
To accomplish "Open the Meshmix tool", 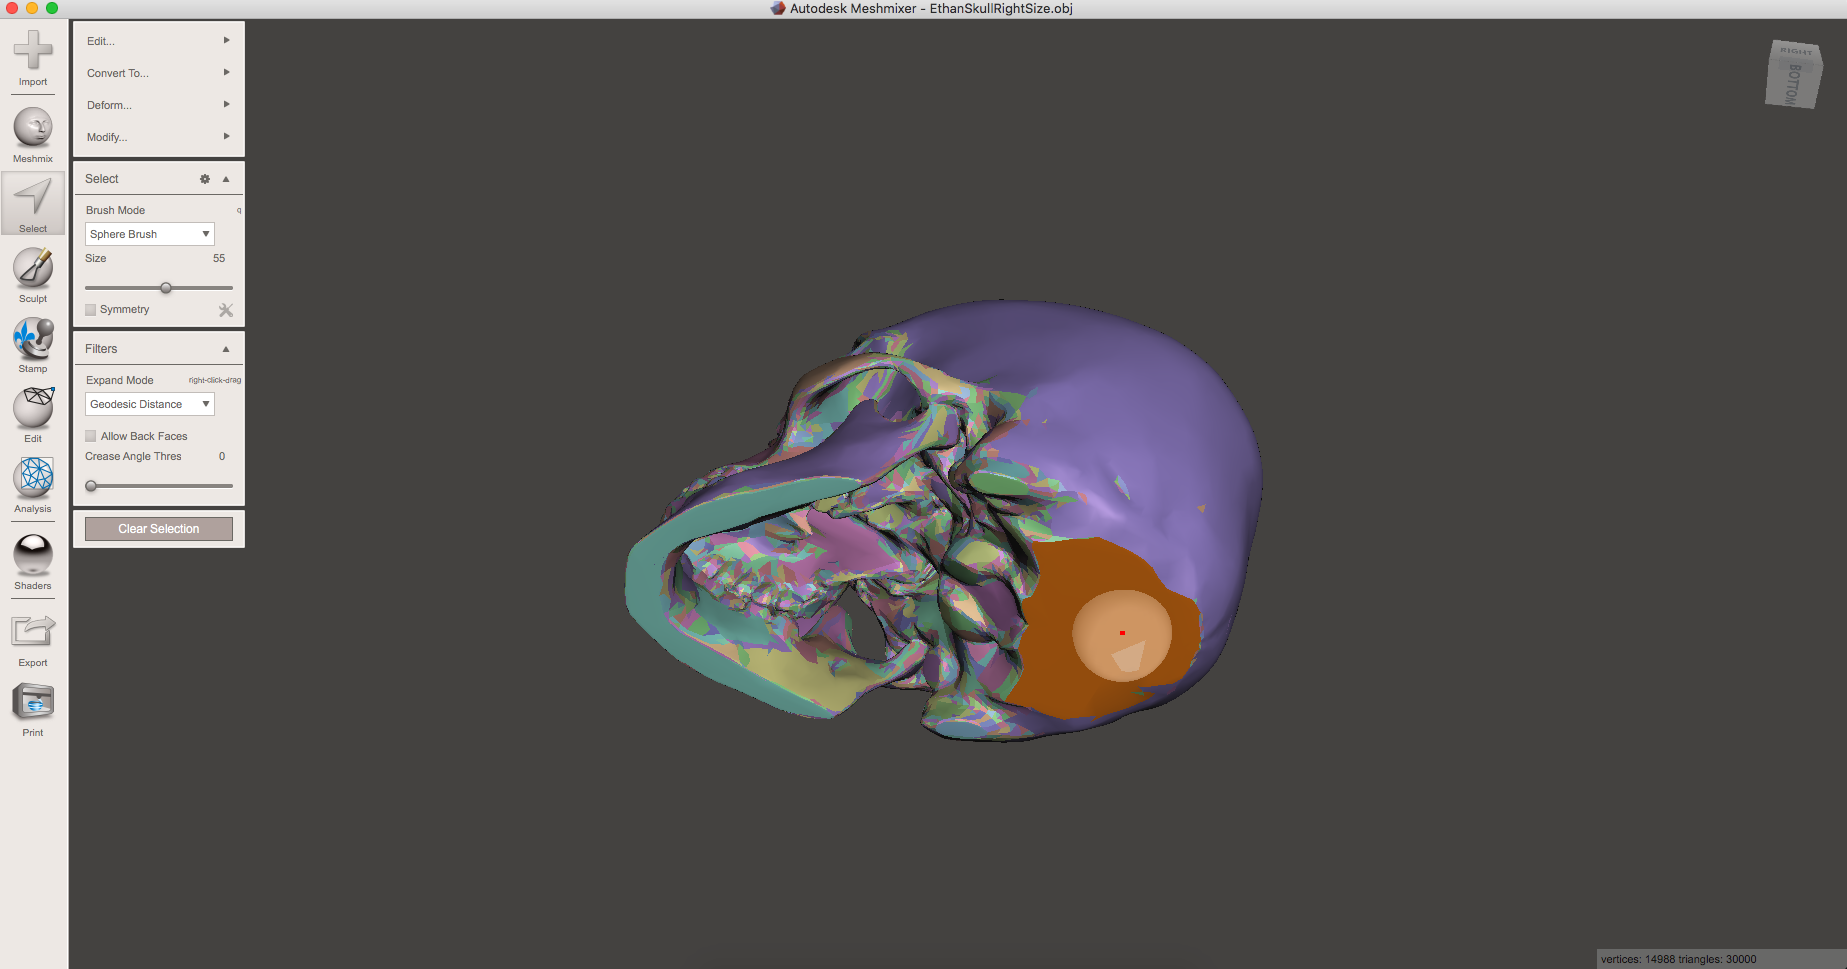I will (x=33, y=135).
